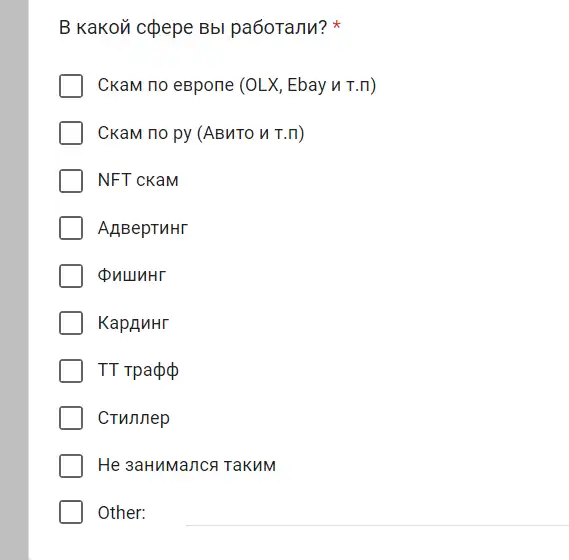Click the red required asterisk after the question

click(x=337, y=26)
